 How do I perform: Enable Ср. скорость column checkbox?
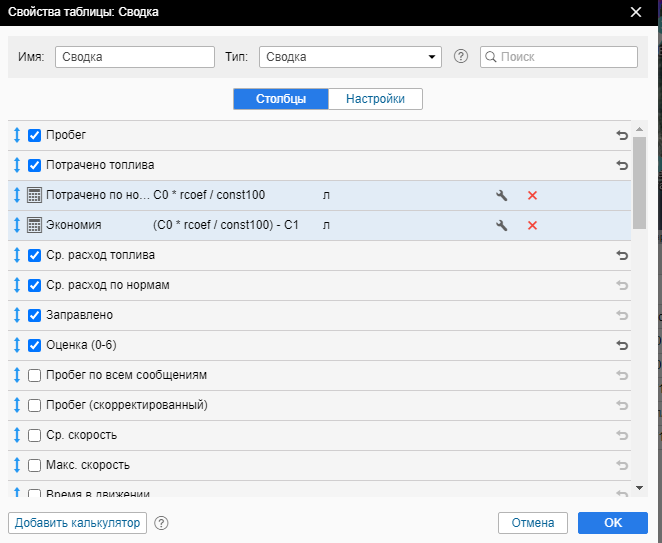(35, 435)
